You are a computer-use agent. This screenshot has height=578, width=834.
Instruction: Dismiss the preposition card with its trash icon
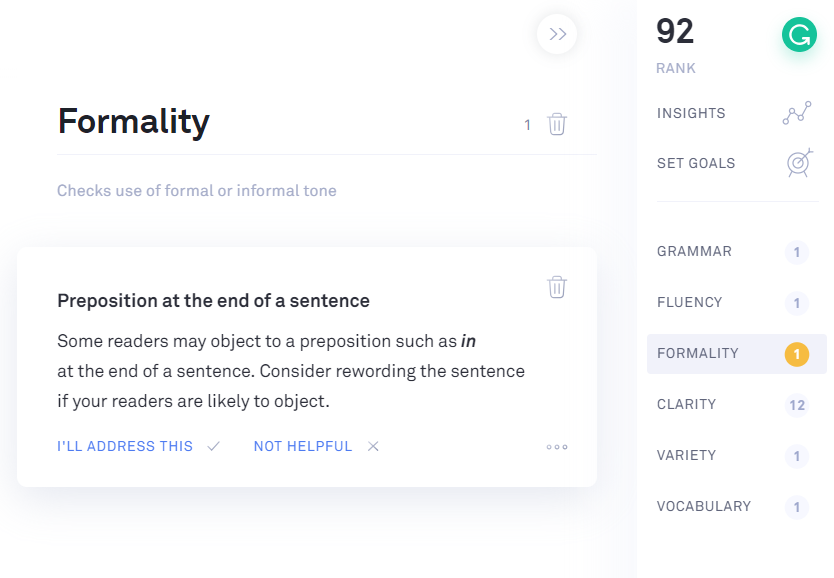557,287
